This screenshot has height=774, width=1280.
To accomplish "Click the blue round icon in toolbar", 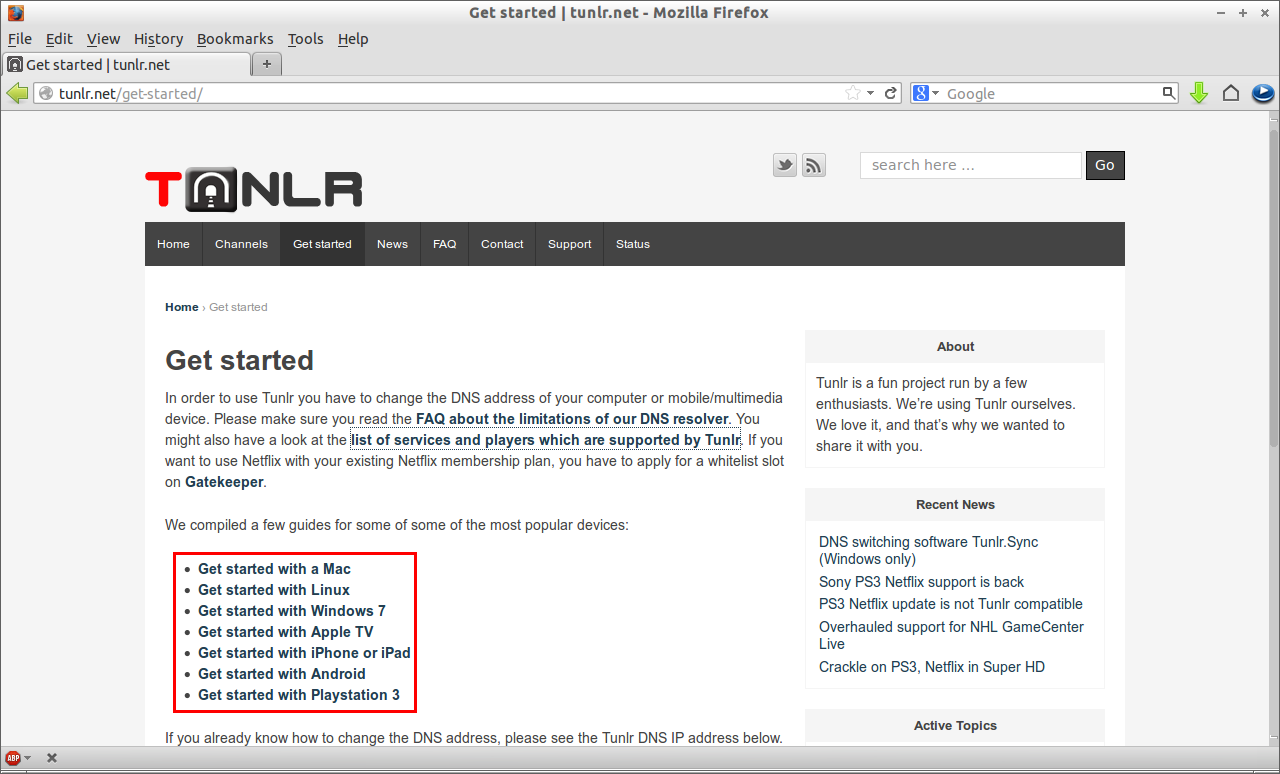I will click(x=1262, y=93).
